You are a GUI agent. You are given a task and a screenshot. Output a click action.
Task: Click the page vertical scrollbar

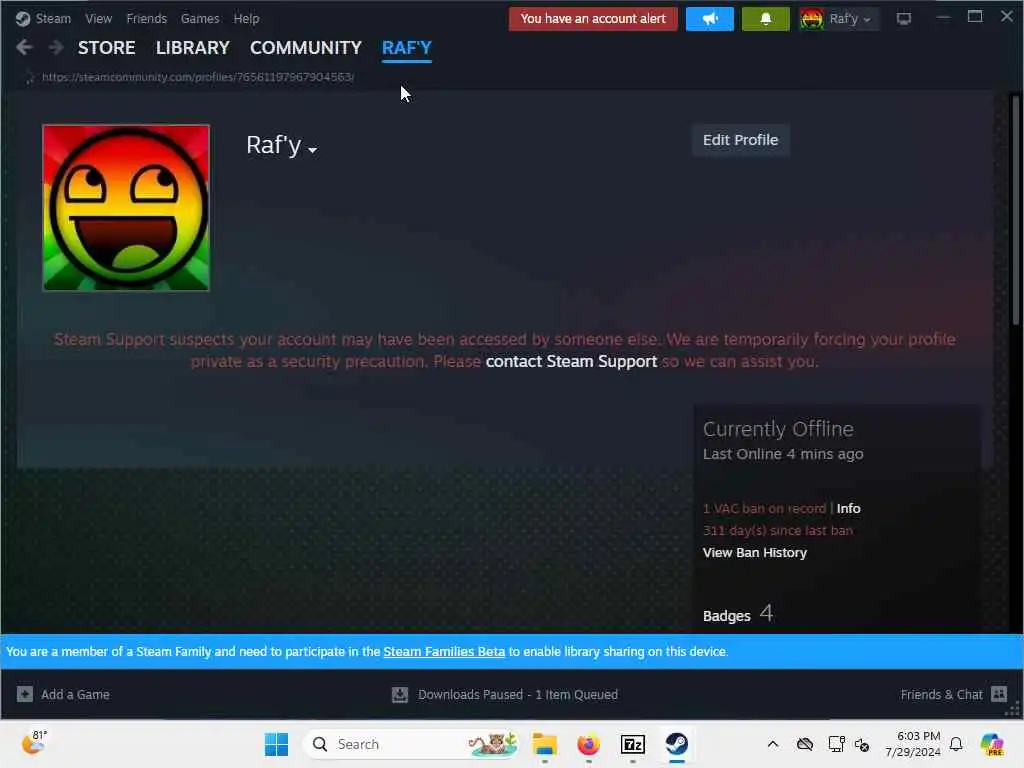(x=1015, y=209)
